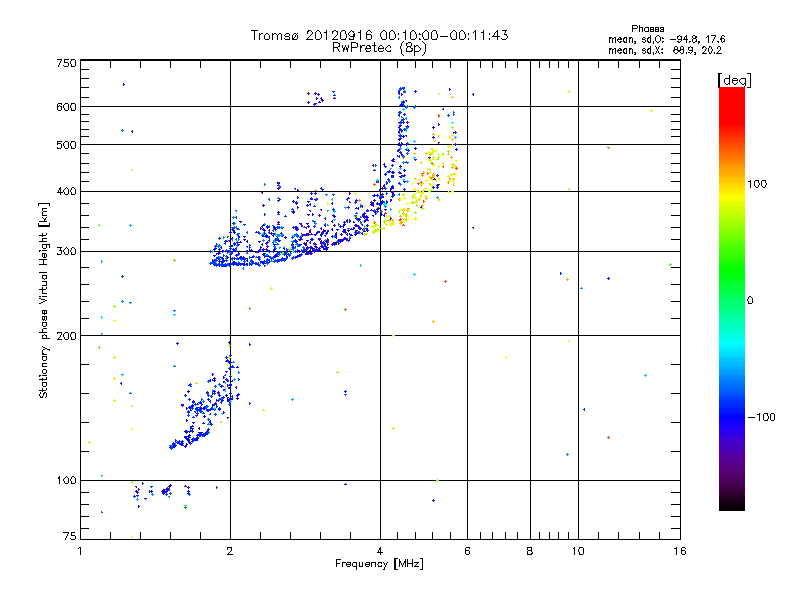Click the y-axis tick label '500'
The height and width of the screenshot is (600, 800).
66,145
